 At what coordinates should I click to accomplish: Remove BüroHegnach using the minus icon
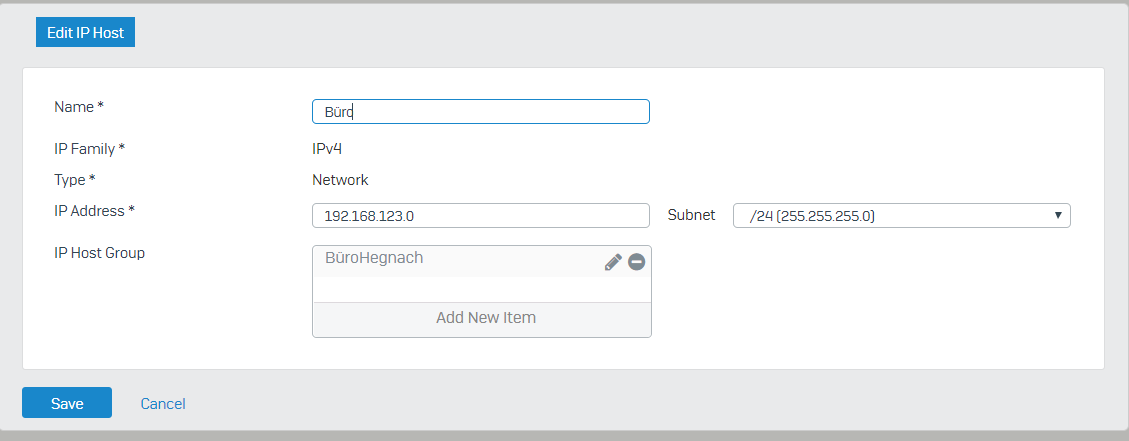point(636,262)
